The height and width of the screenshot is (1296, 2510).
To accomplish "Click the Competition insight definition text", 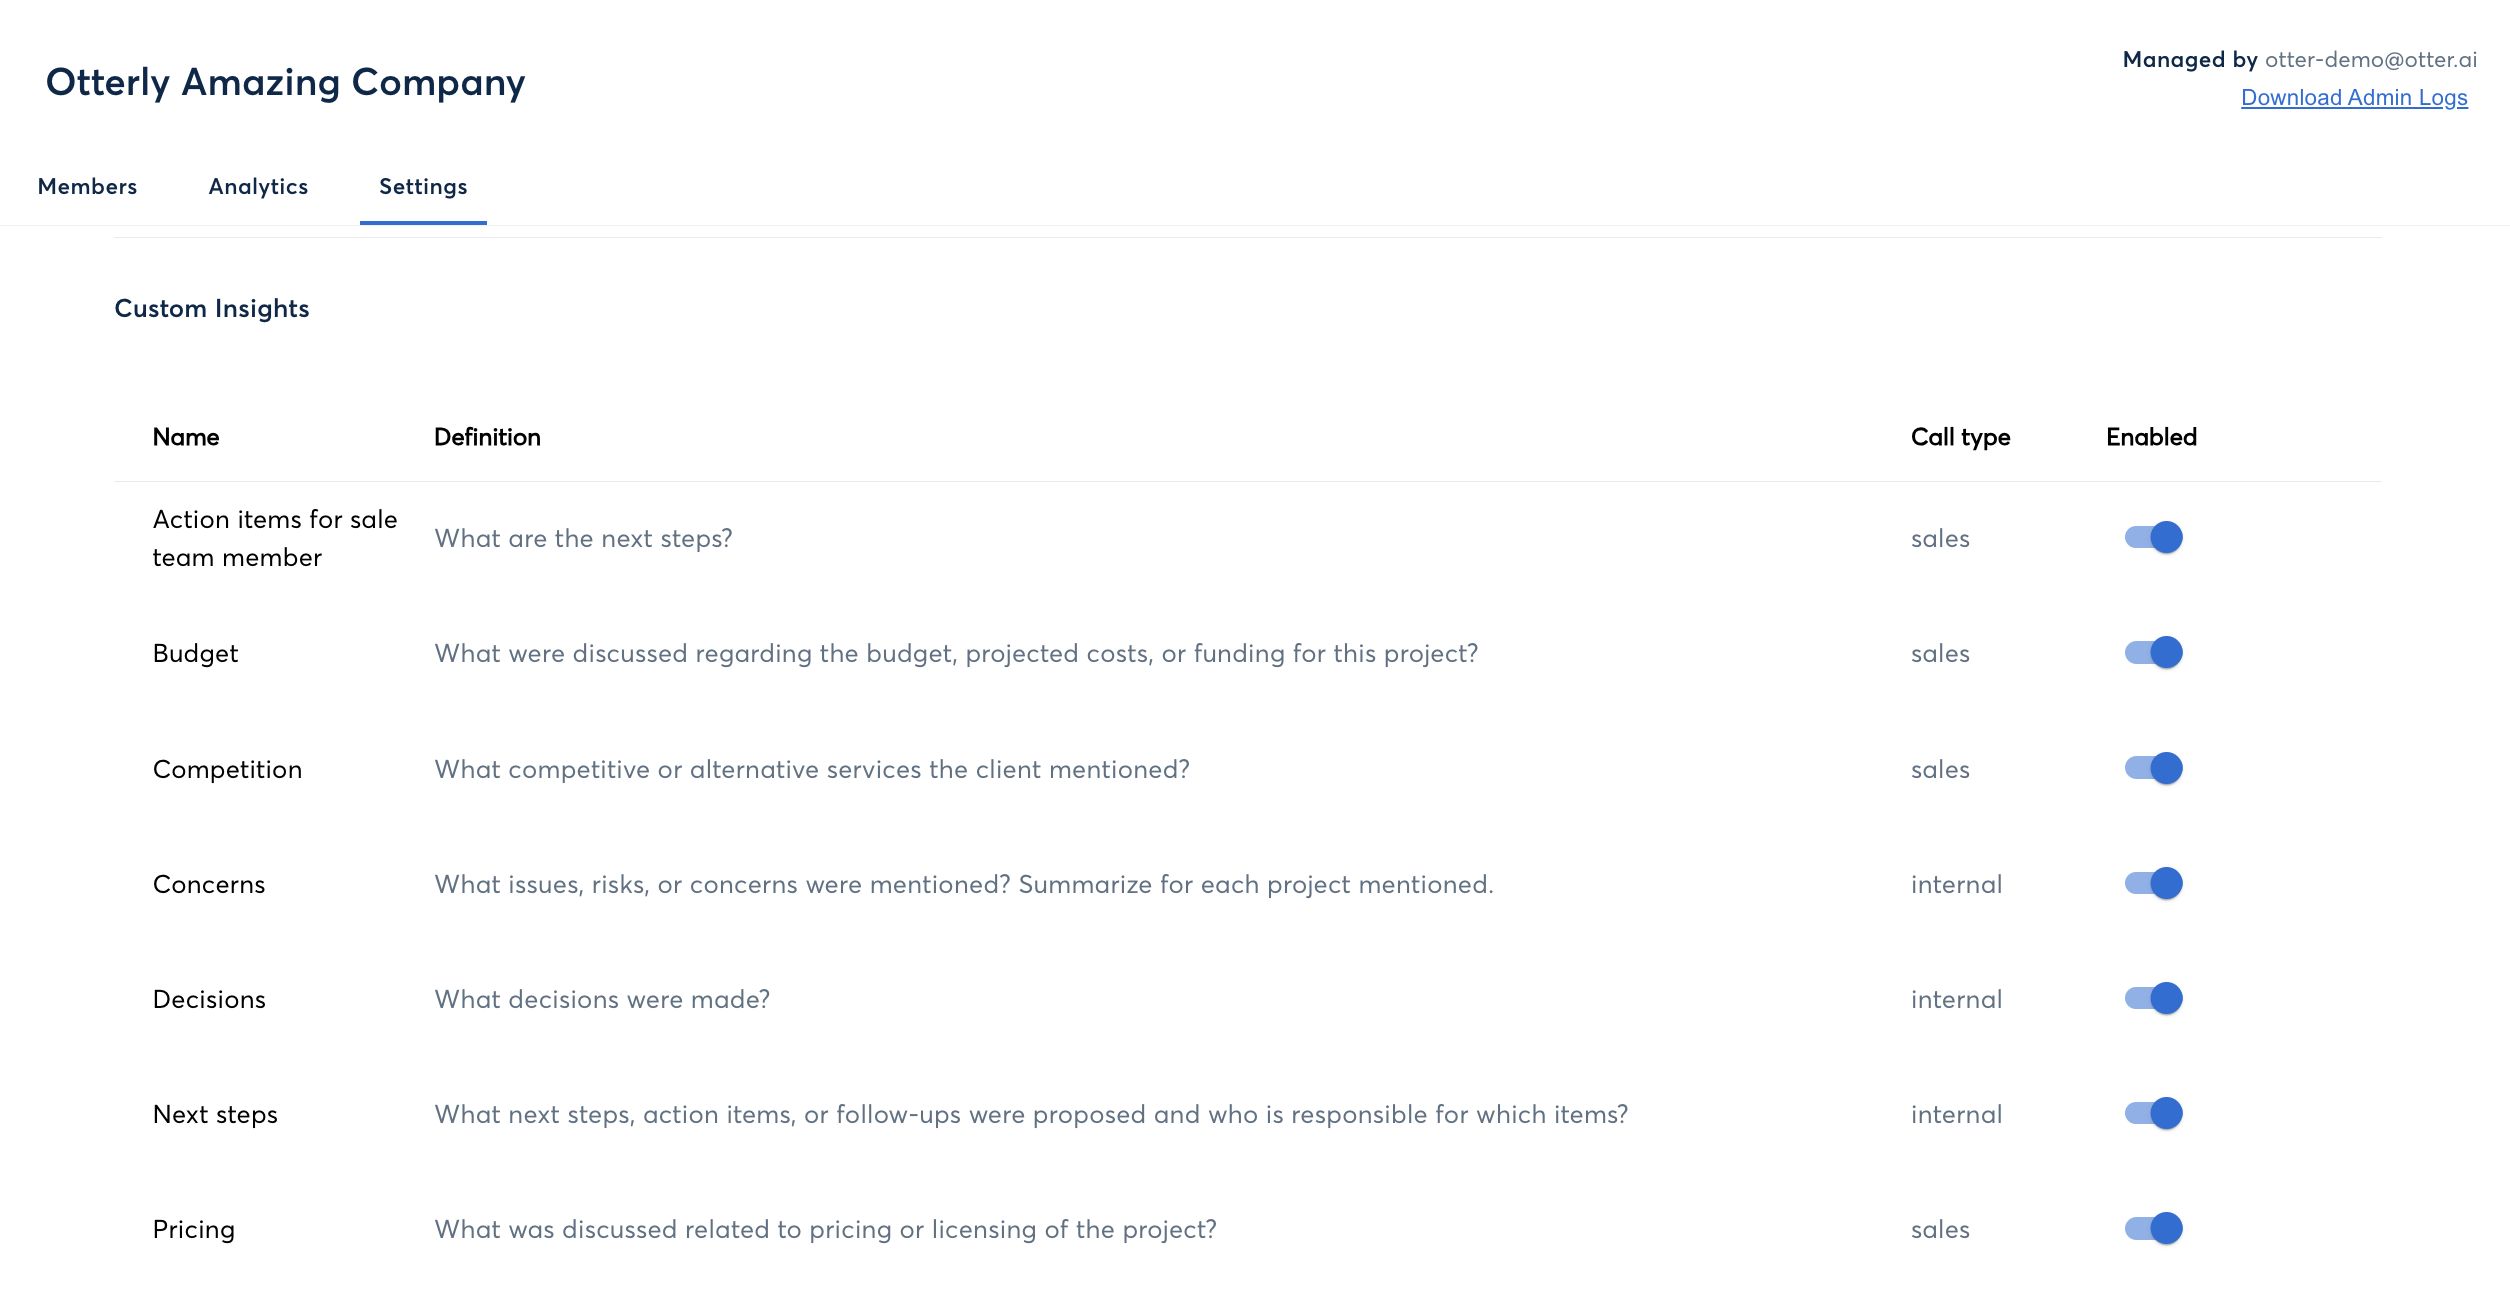I will 811,770.
